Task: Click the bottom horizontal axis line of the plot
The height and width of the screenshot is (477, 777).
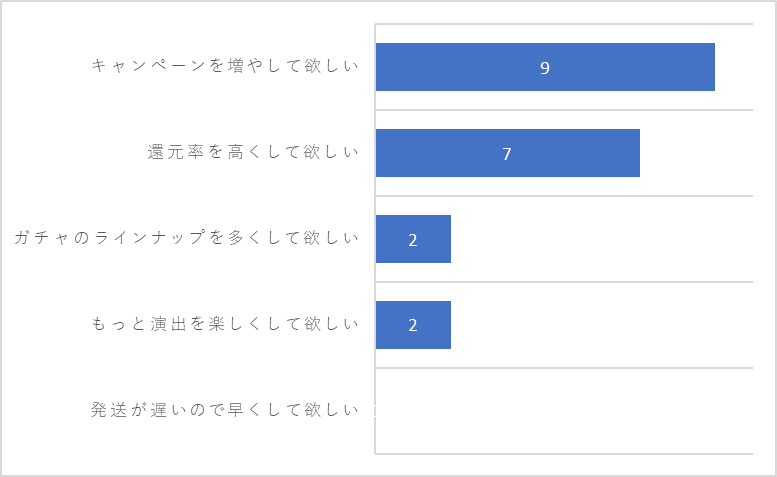Action: coord(564,454)
